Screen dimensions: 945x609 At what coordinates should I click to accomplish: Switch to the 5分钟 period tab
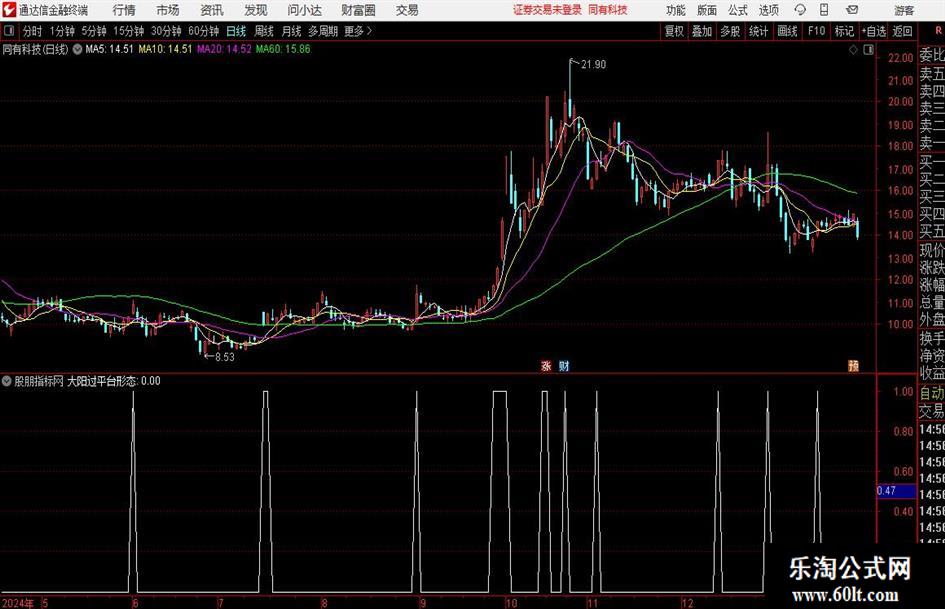coord(94,31)
